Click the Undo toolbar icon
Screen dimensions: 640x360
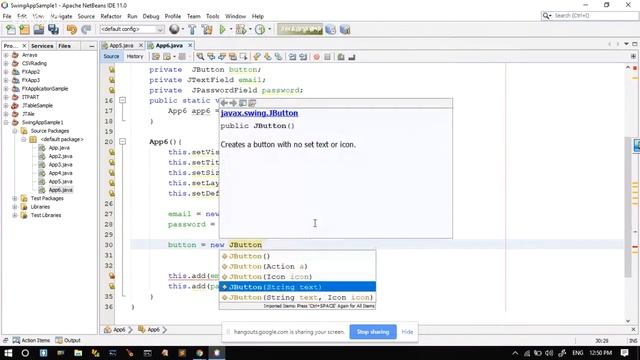pos(71,29)
